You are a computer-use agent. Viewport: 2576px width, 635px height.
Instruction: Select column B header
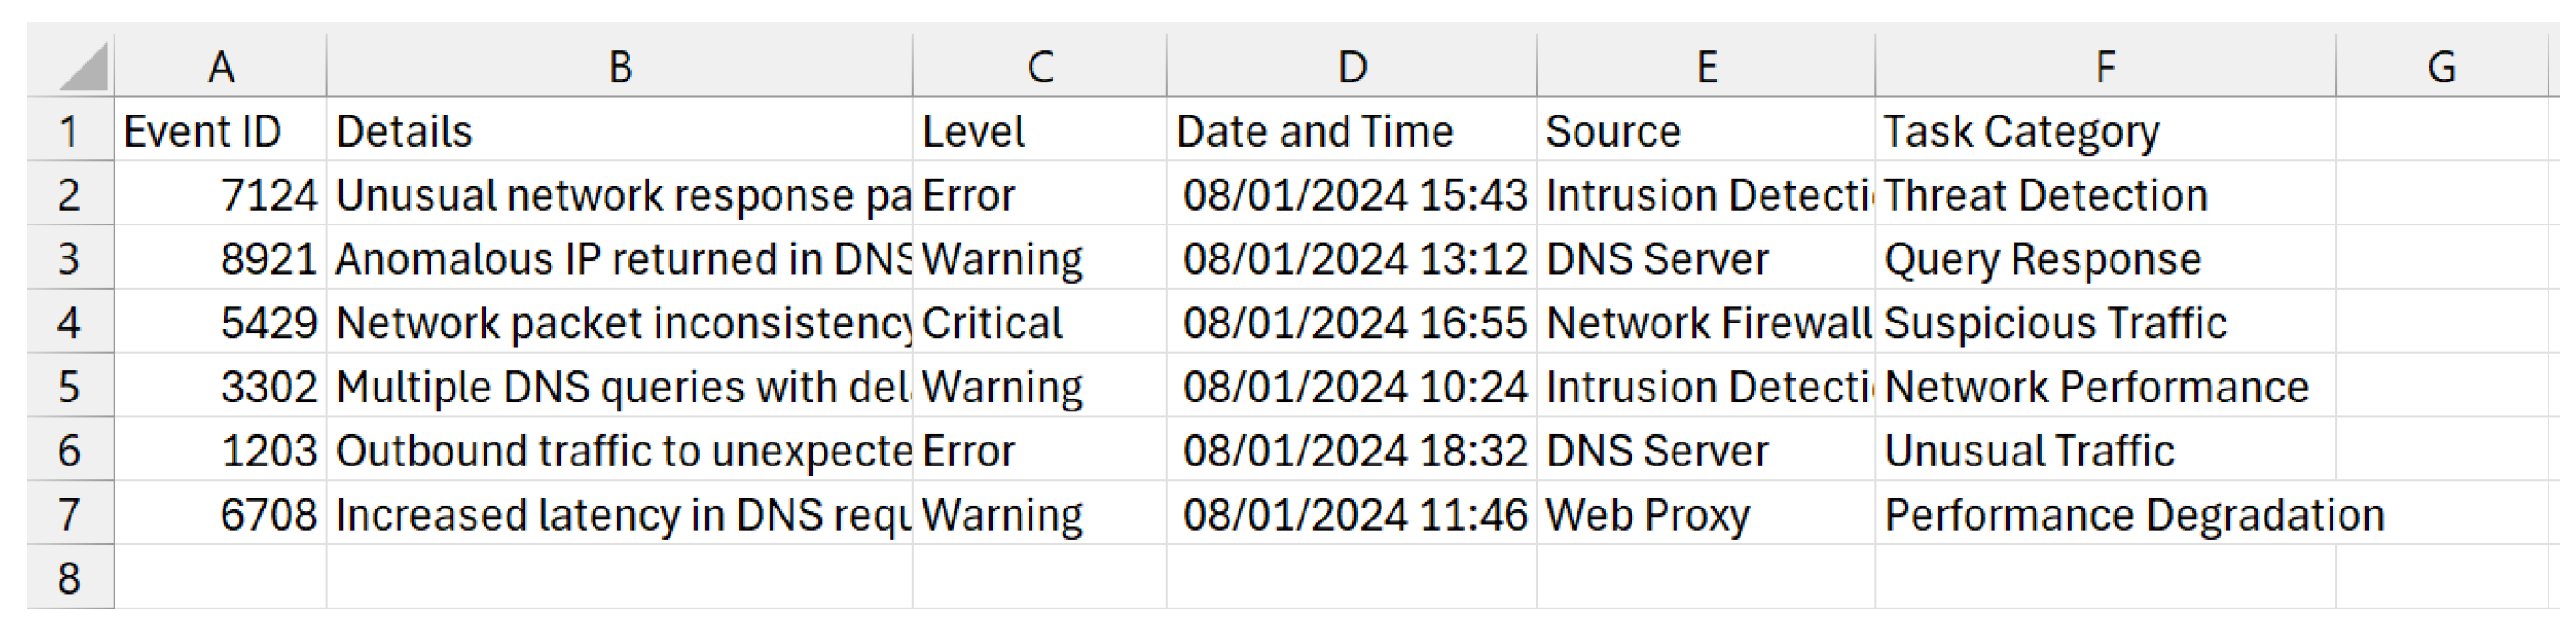620,68
